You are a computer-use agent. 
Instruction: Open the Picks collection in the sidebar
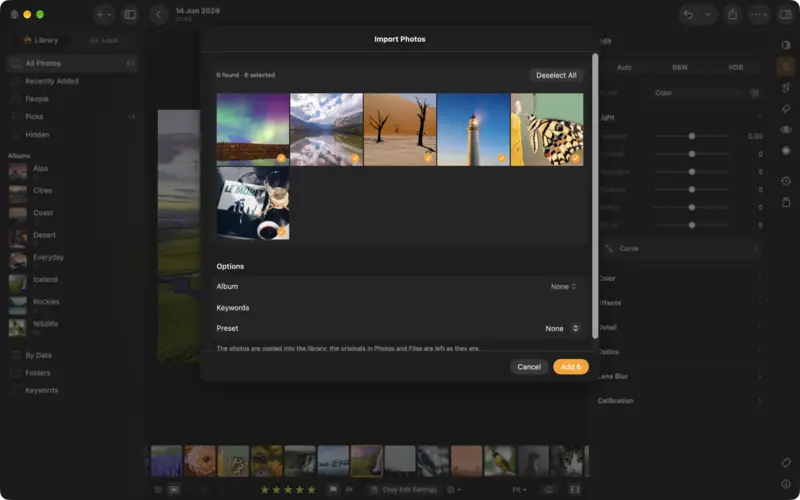click(72, 117)
